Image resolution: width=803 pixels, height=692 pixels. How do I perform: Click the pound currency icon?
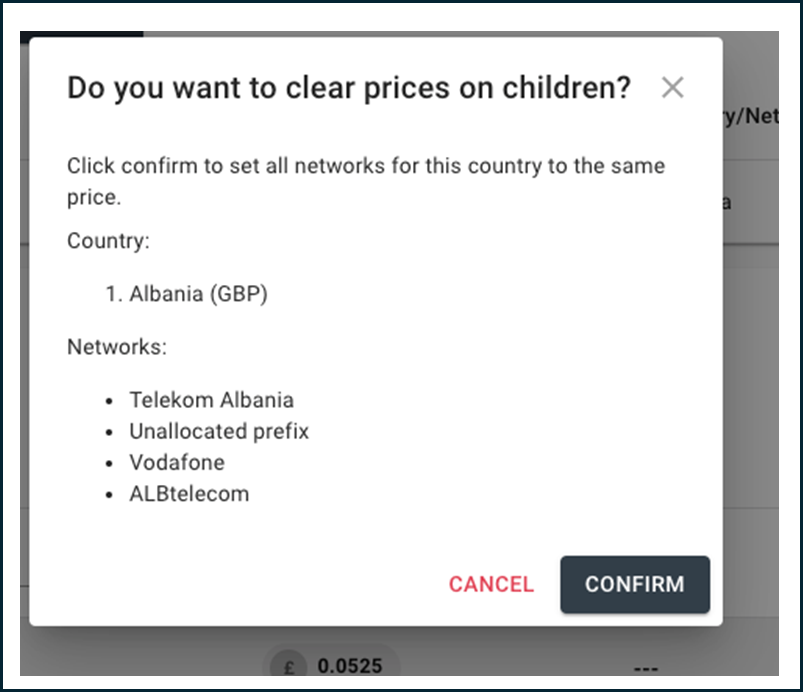288,667
